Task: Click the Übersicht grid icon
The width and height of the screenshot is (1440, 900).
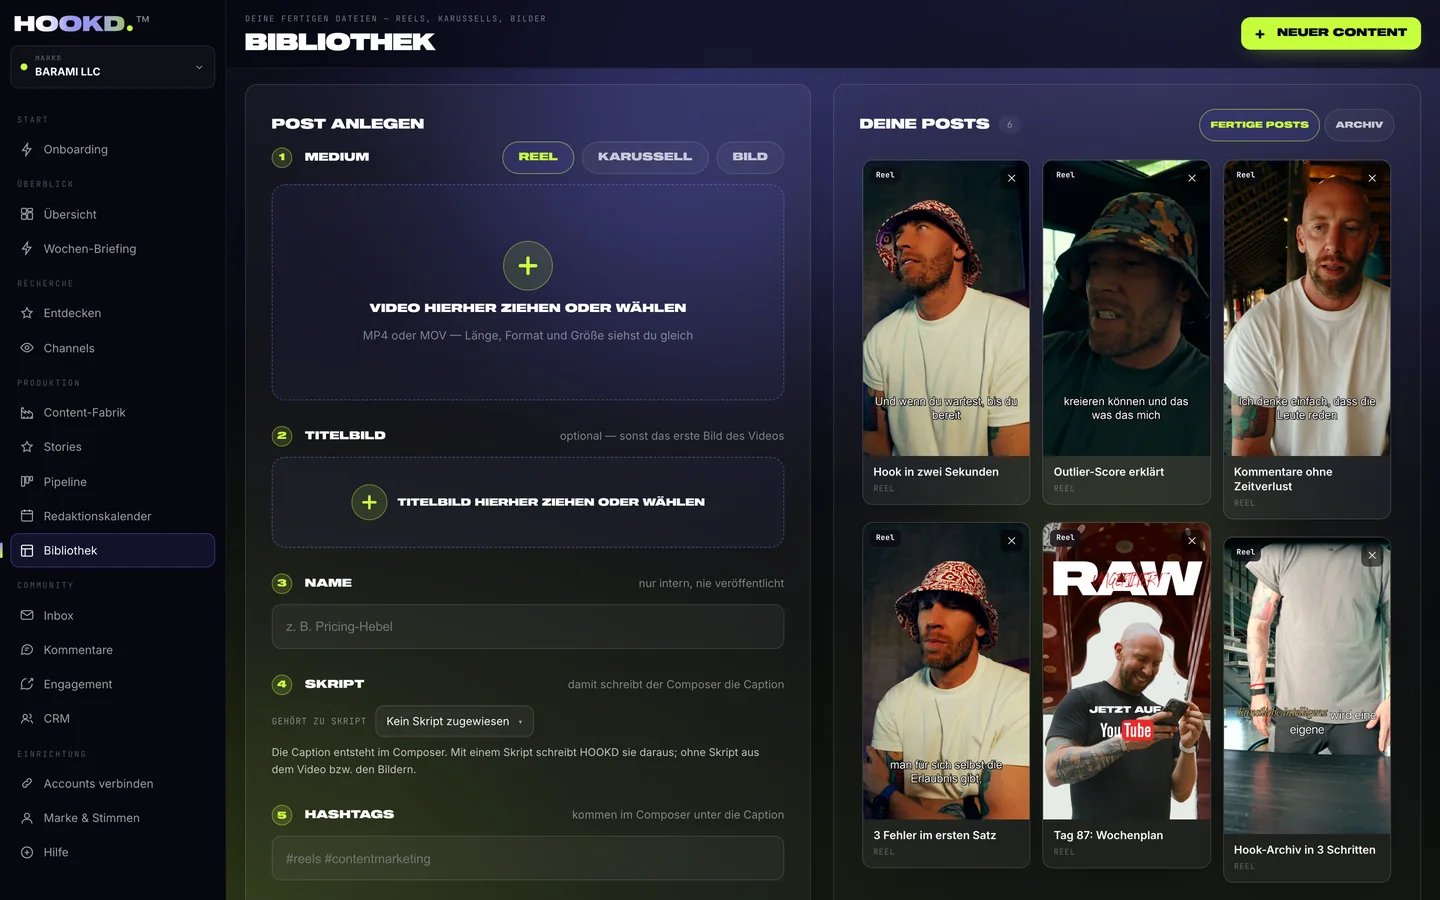Action: point(27,214)
